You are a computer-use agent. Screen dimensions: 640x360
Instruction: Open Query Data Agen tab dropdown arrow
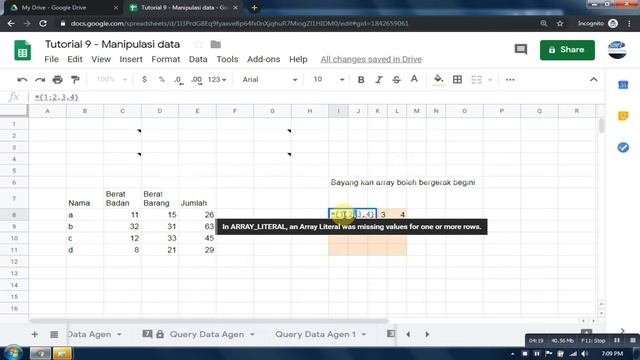pyautogui.click(x=252, y=334)
